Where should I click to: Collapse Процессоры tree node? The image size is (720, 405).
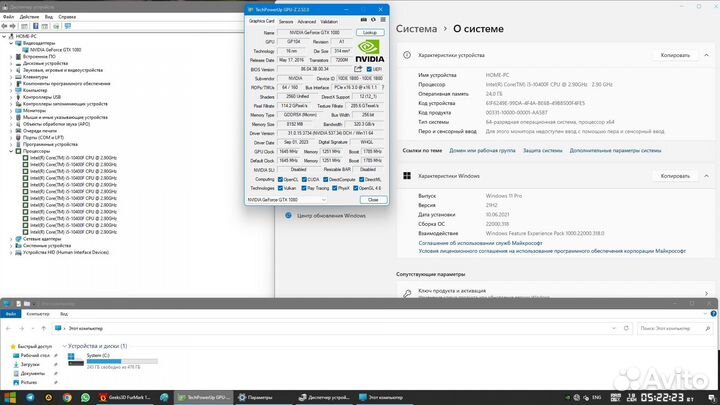pos(11,151)
